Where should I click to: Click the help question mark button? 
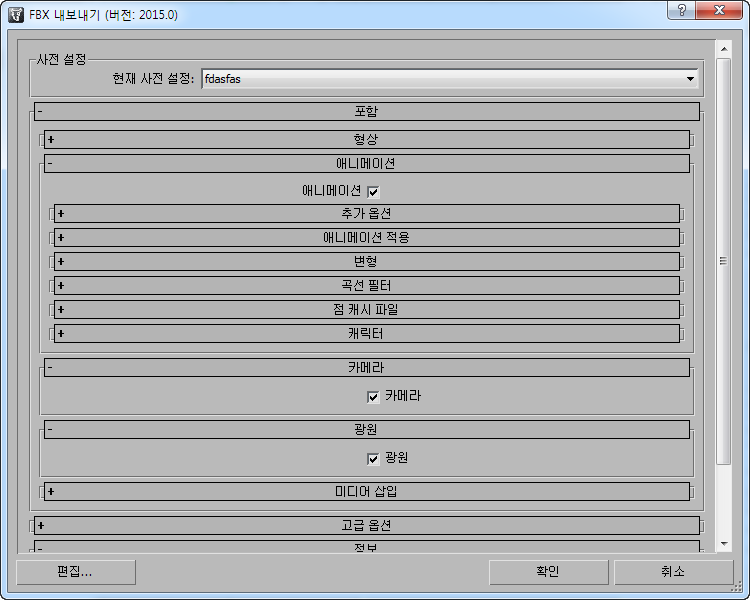[x=682, y=10]
